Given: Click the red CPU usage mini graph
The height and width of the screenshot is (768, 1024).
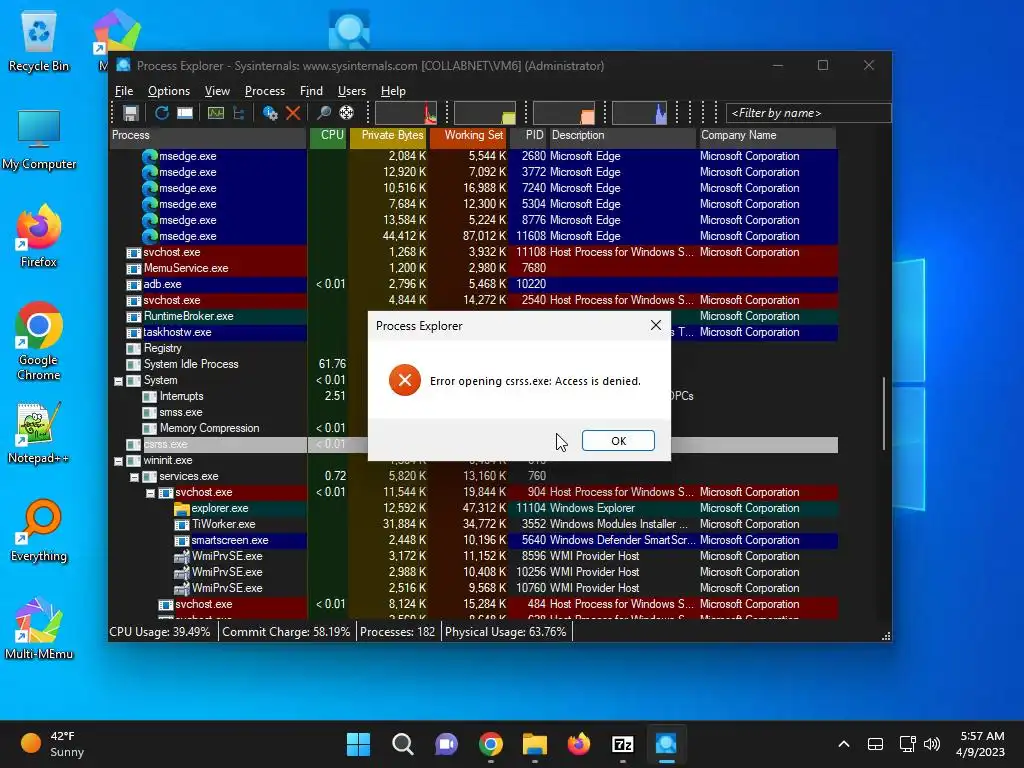Looking at the screenshot, I should 406,113.
